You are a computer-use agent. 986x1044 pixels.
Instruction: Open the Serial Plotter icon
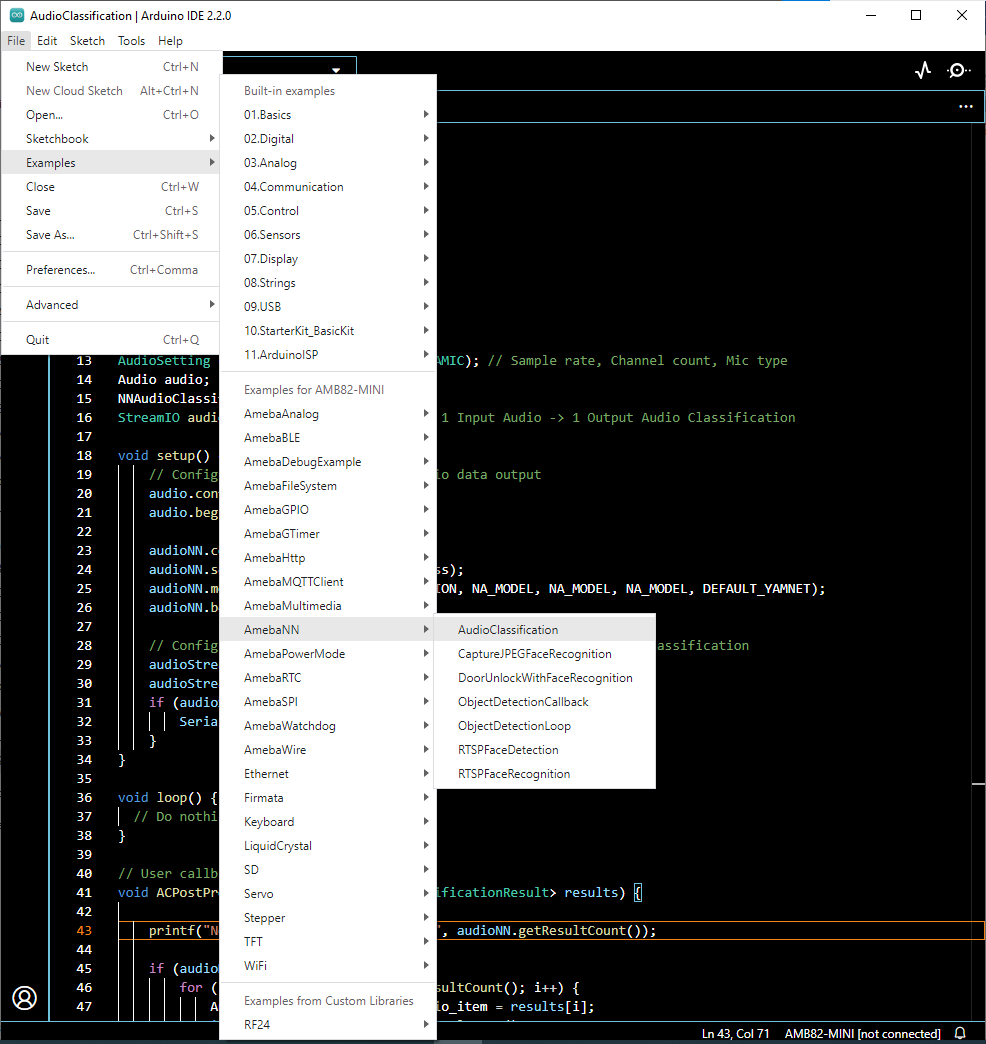[x=923, y=70]
